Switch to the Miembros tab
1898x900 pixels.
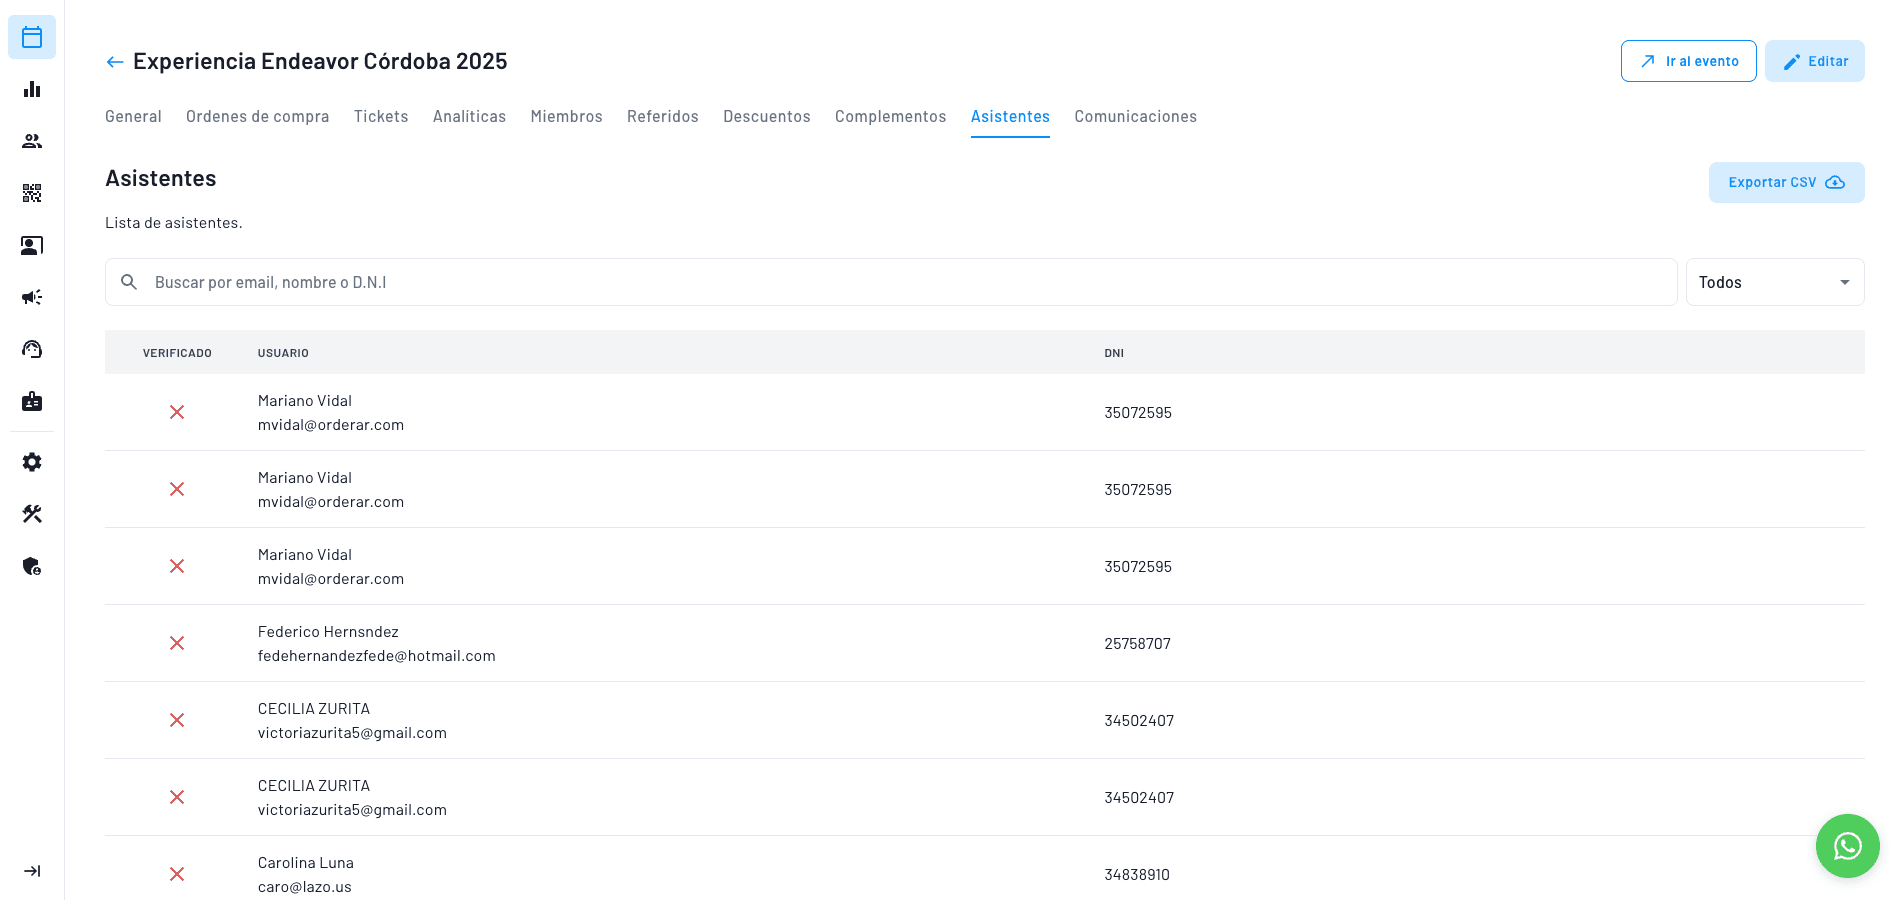566,116
